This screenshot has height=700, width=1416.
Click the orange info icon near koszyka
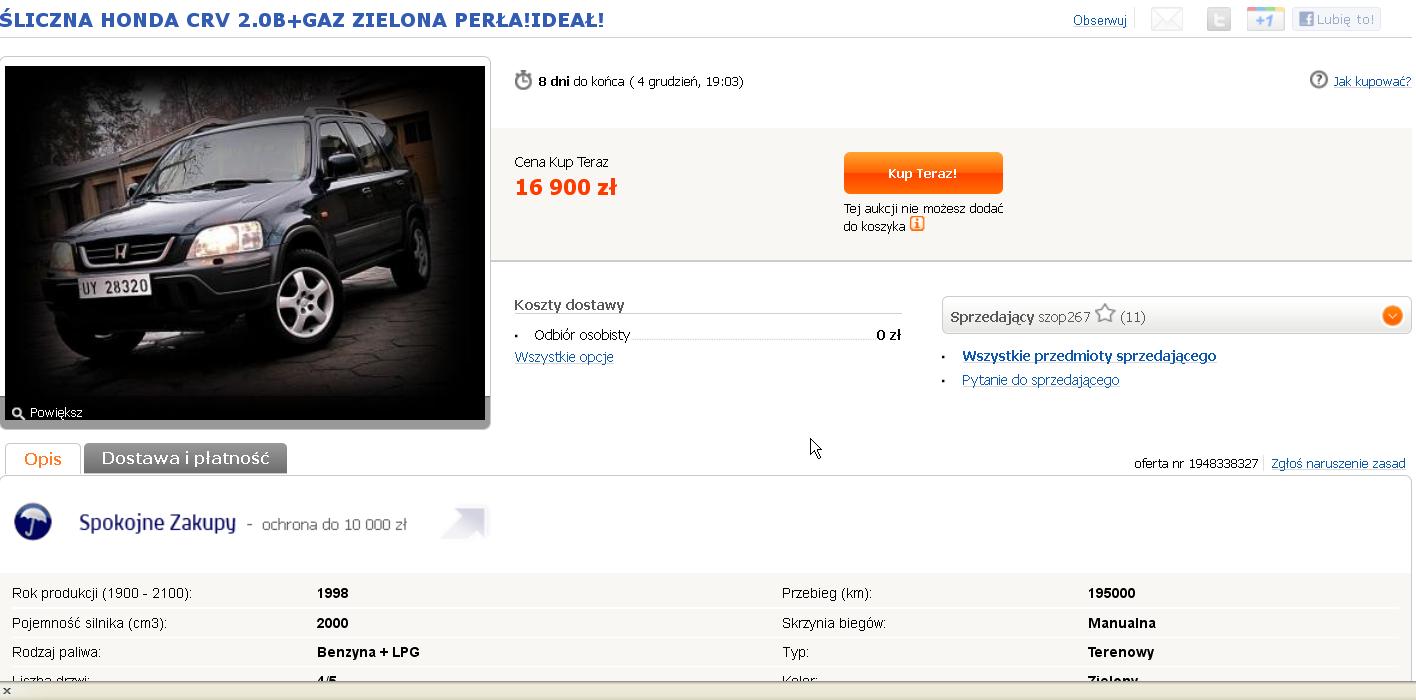tap(917, 225)
